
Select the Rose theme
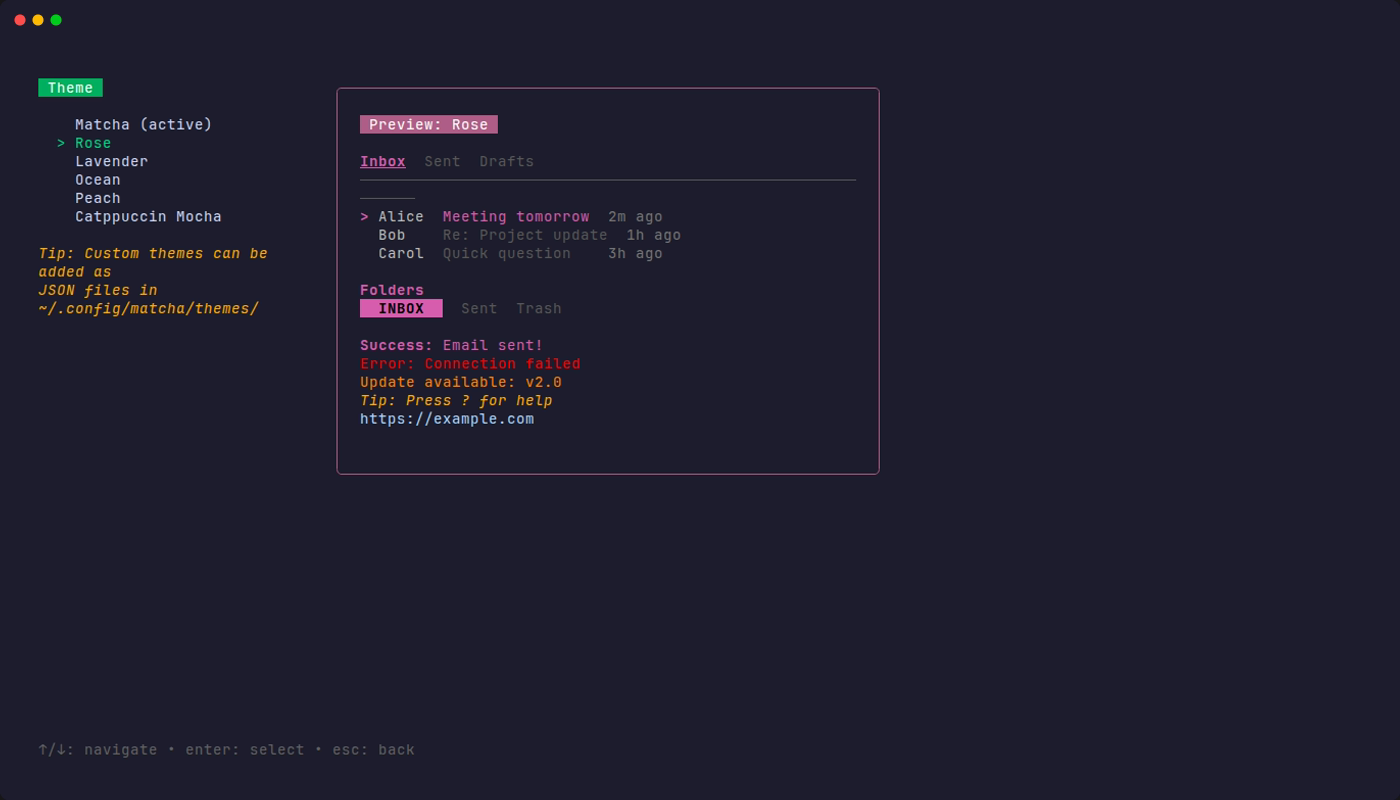92,142
